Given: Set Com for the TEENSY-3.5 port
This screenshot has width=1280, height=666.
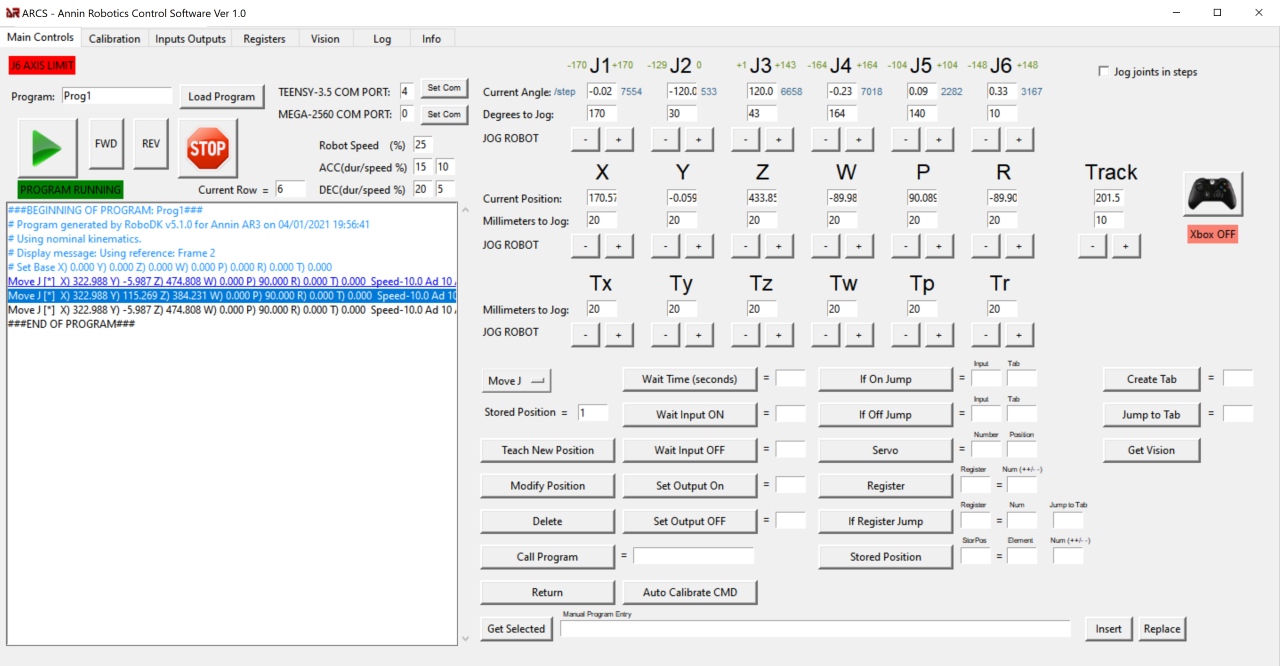Looking at the screenshot, I should (444, 88).
